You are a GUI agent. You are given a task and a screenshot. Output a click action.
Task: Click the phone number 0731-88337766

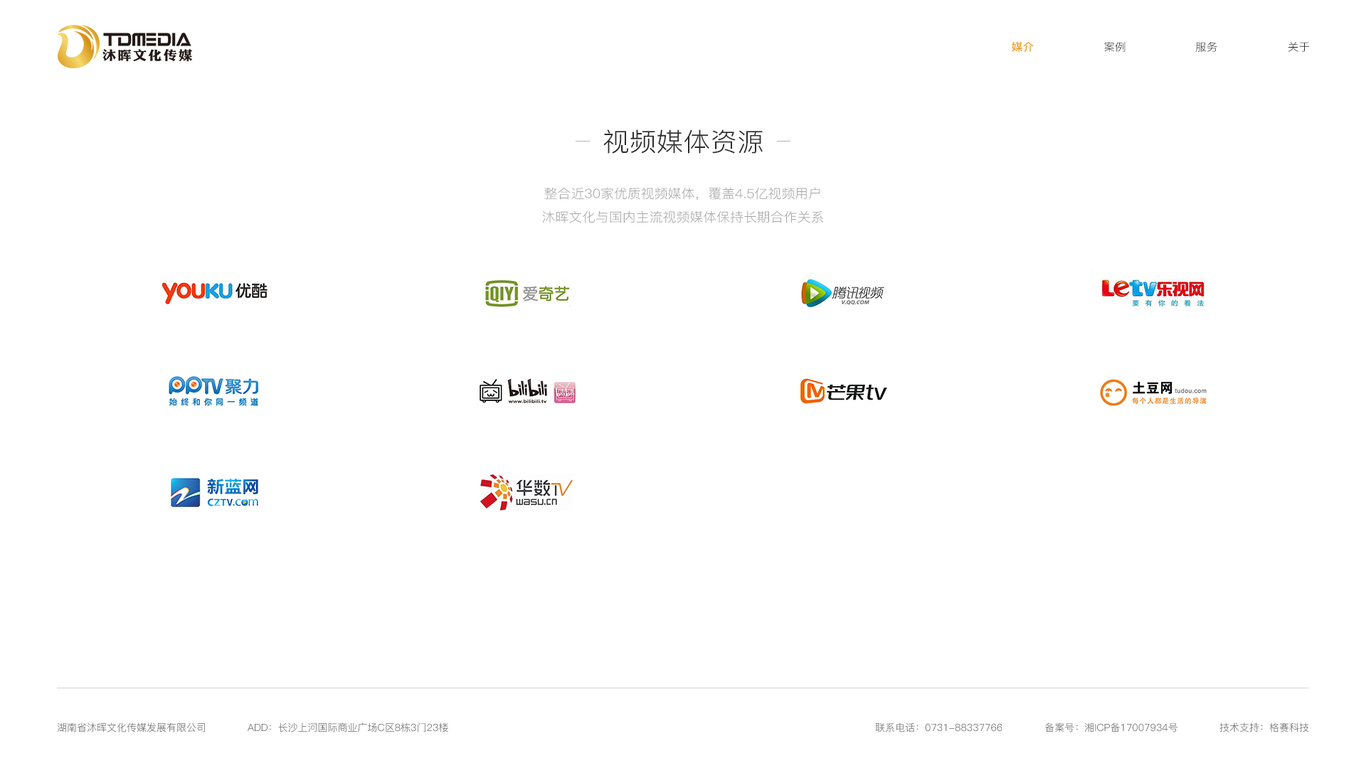point(963,728)
